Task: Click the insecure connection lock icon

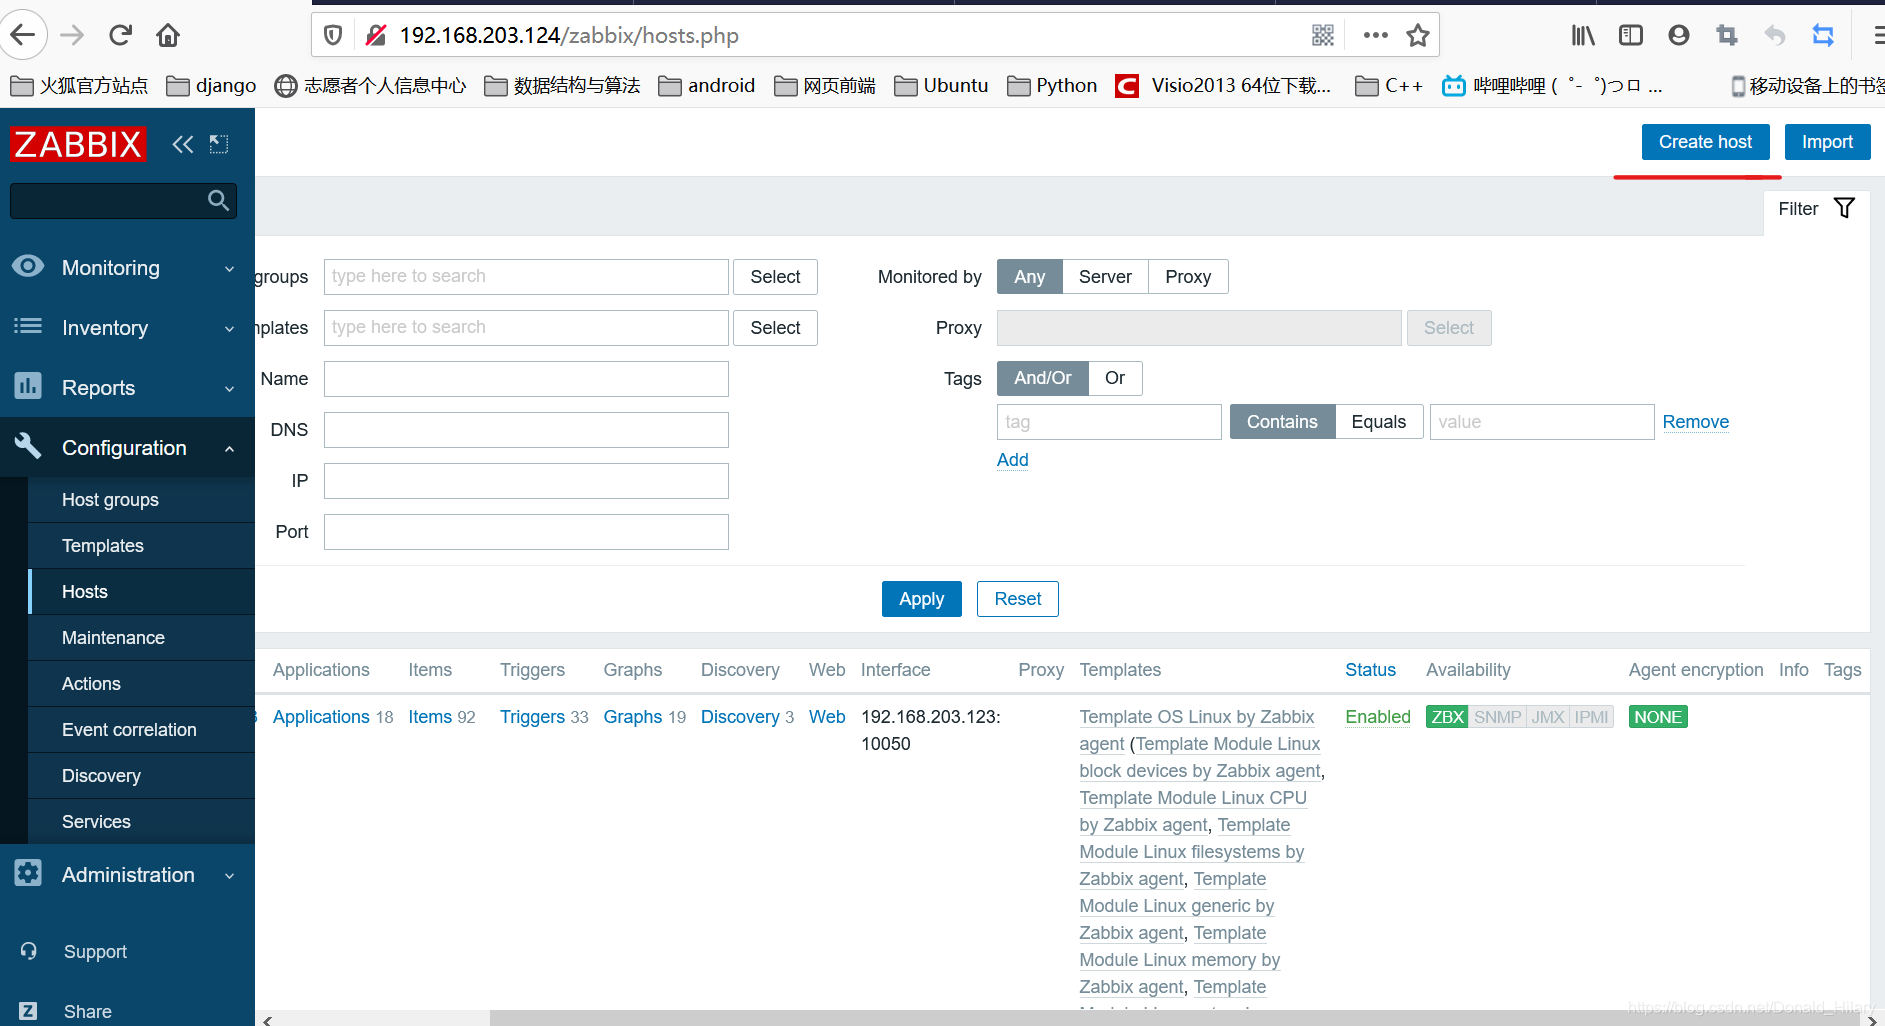Action: (x=376, y=35)
